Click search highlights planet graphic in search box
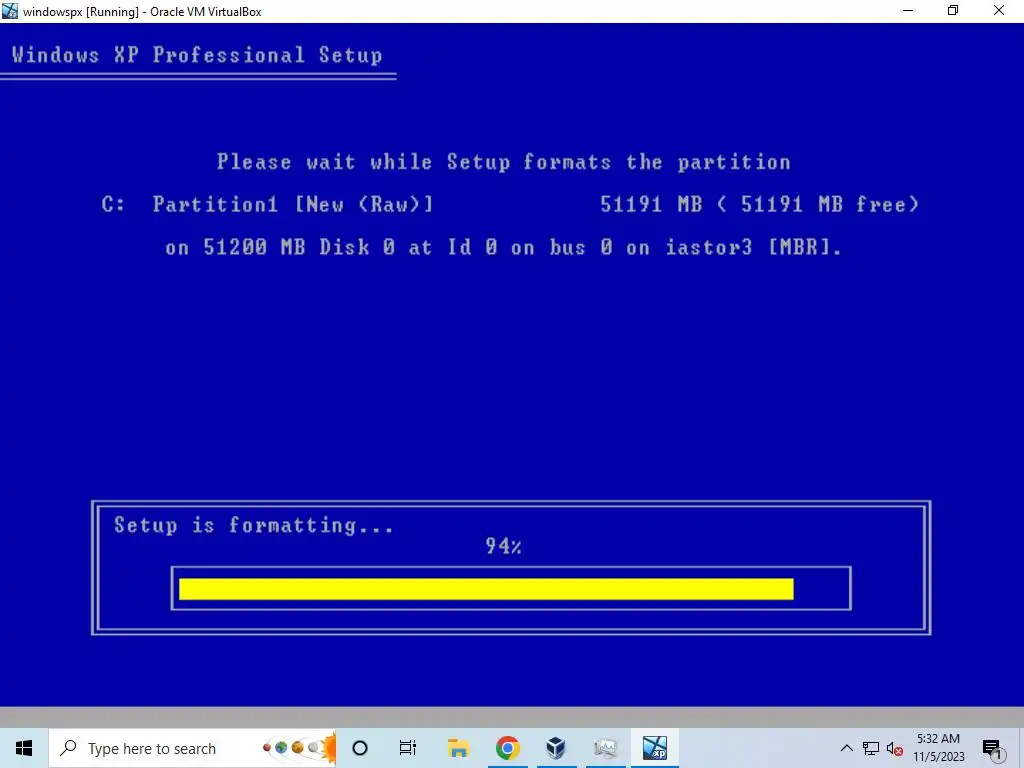Image resolution: width=1024 pixels, height=768 pixels. coord(298,748)
